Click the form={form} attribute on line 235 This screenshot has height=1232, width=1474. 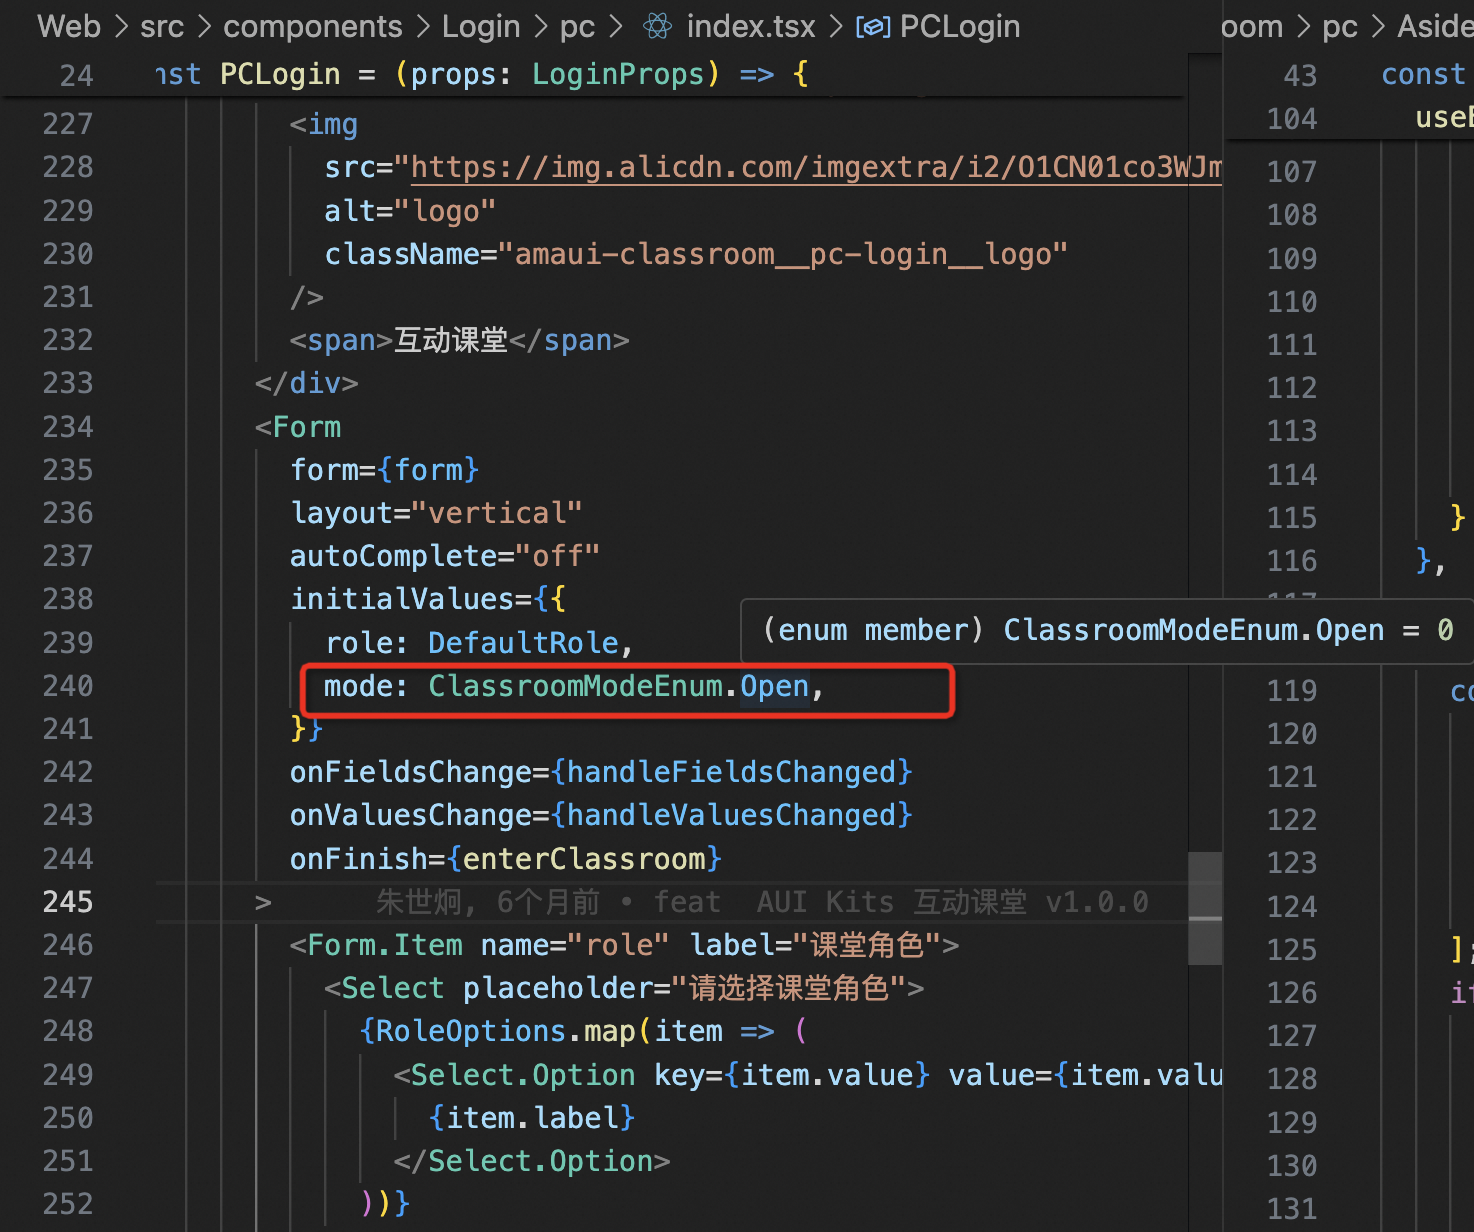click(x=385, y=470)
